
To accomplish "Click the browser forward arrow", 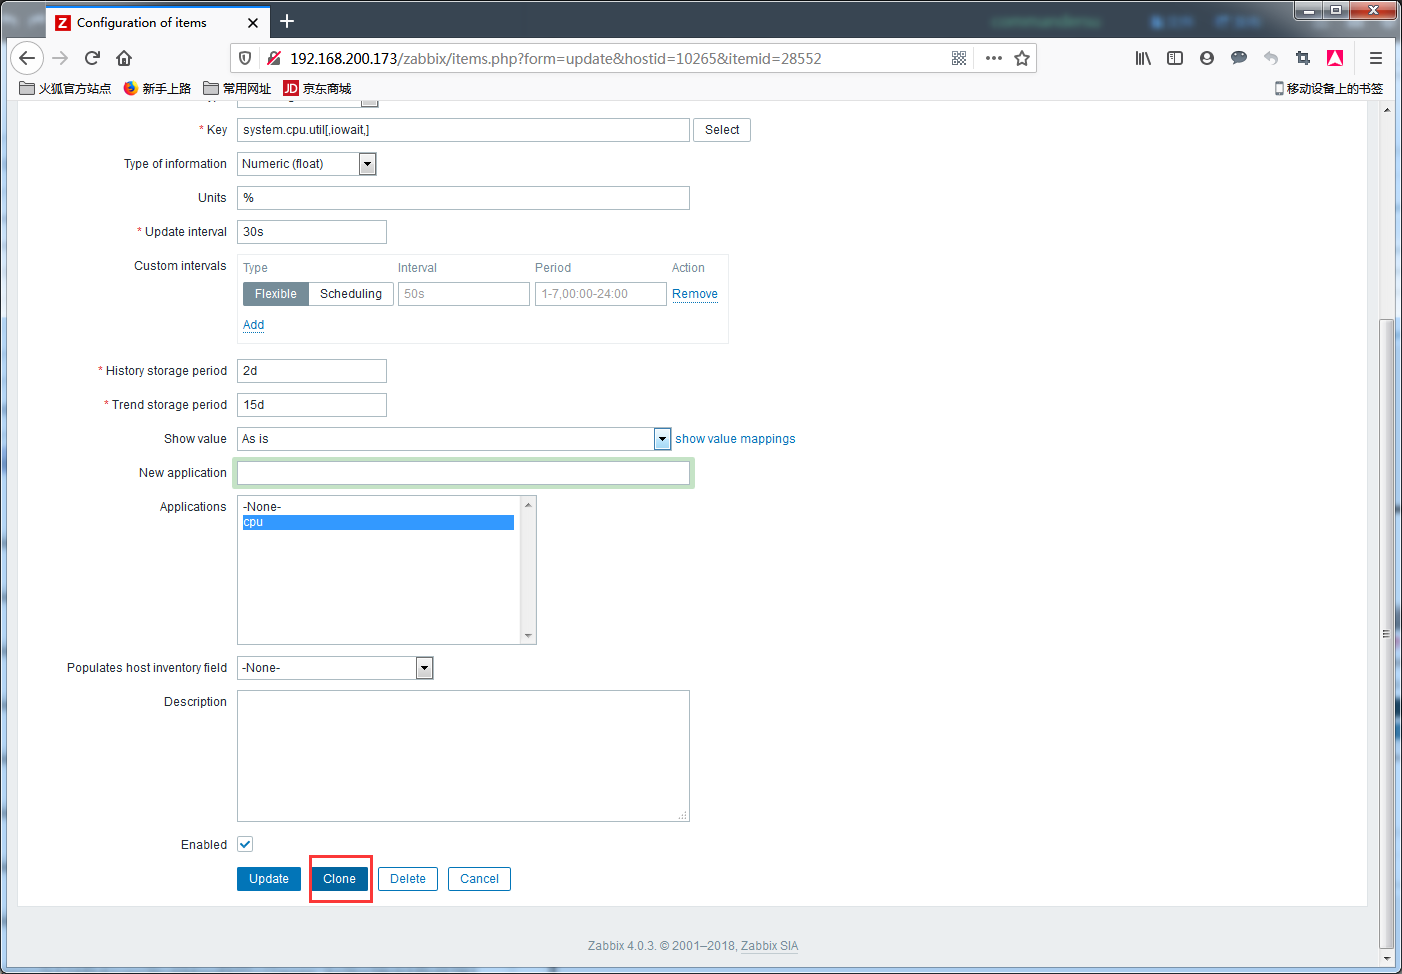I will [x=60, y=58].
